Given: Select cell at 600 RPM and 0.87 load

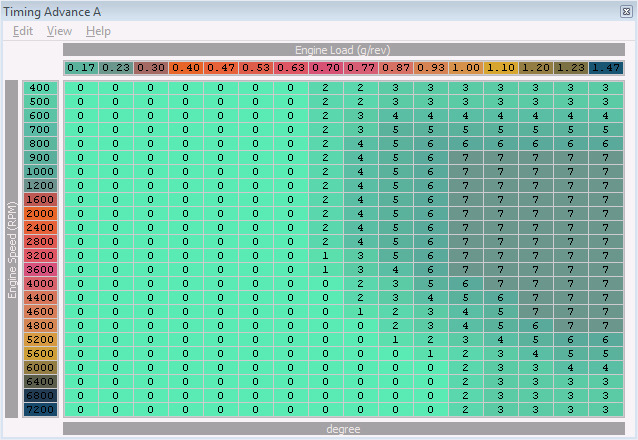Looking at the screenshot, I should click(395, 116).
